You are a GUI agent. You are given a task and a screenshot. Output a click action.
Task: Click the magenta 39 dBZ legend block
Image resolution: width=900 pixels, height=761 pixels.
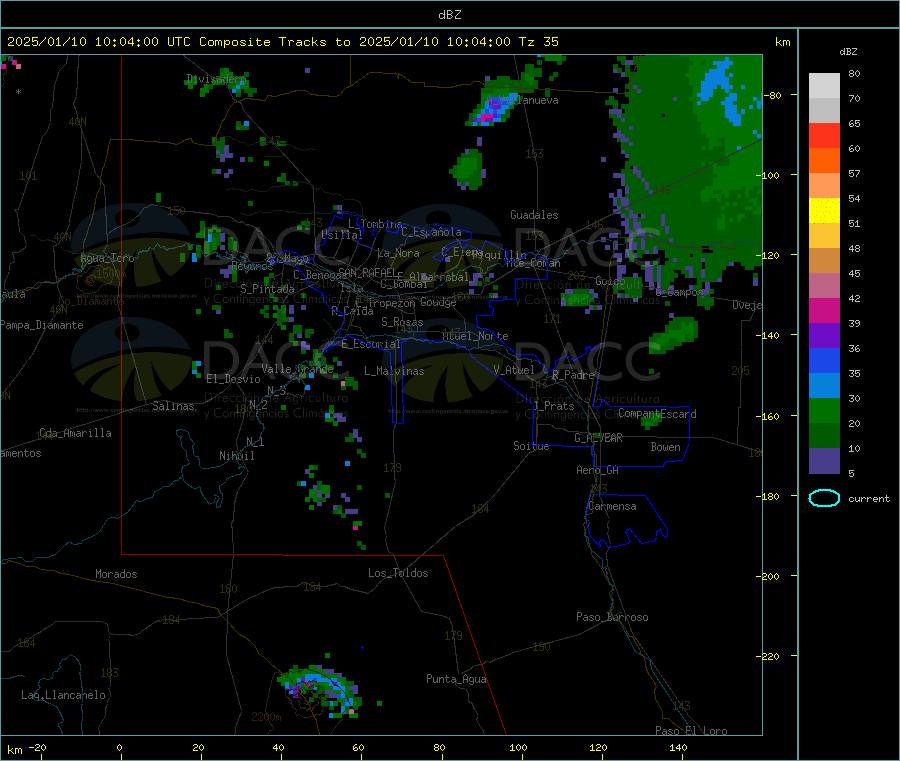tap(824, 310)
